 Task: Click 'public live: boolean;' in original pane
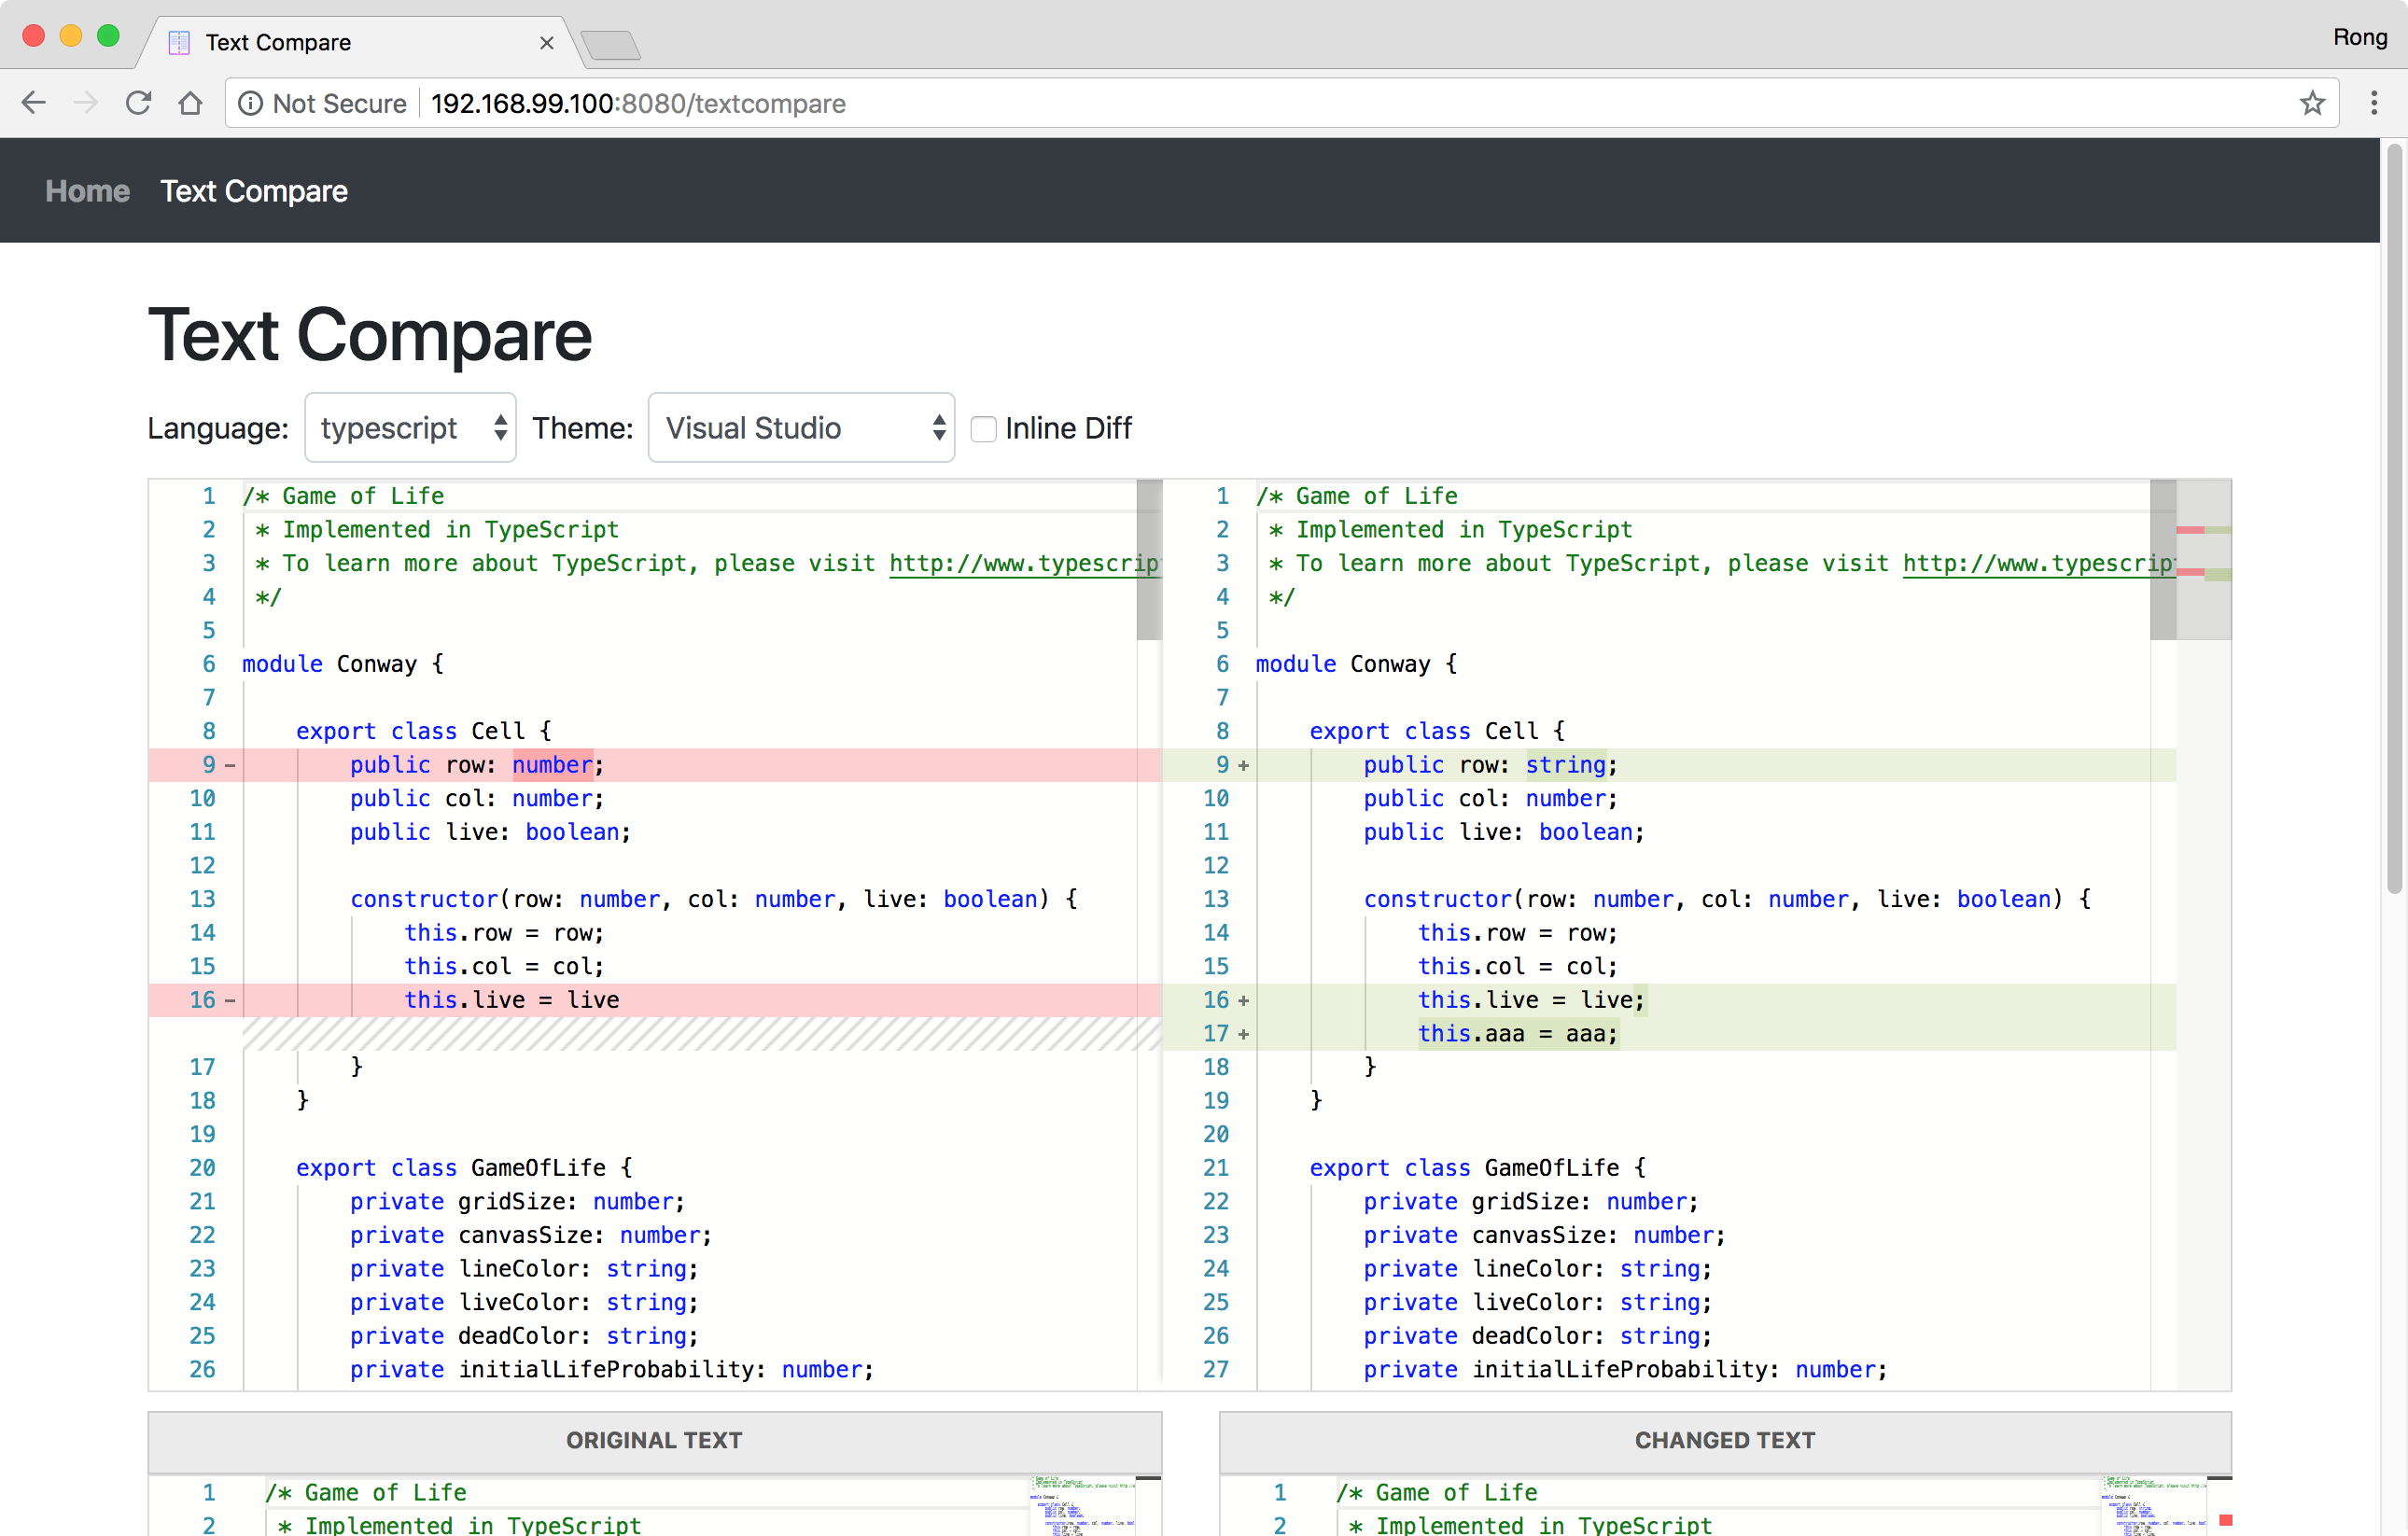pos(490,832)
